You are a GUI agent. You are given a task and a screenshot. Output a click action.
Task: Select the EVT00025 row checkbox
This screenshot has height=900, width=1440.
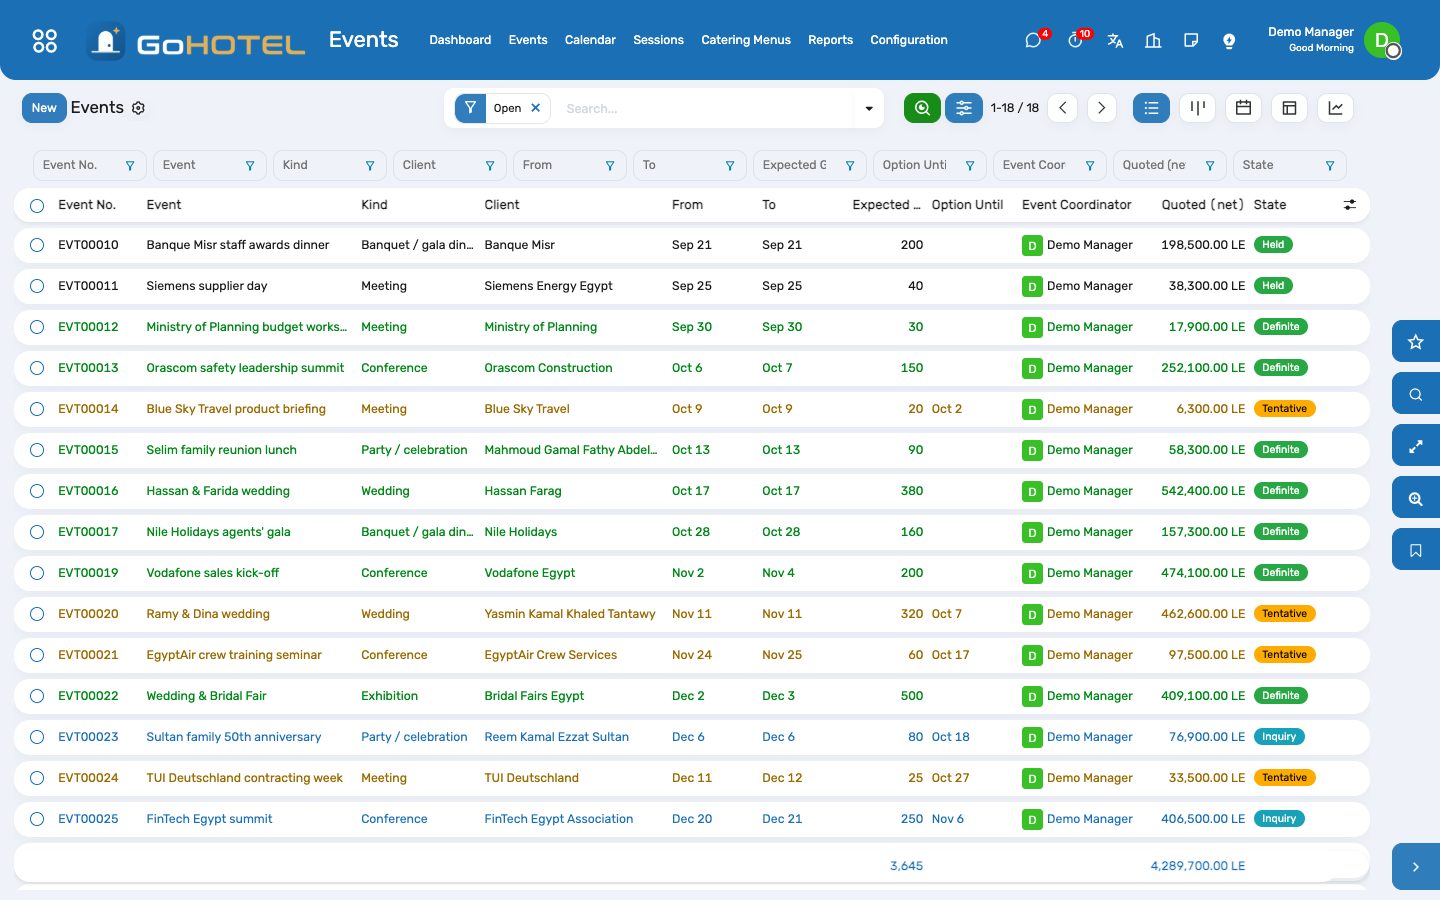point(37,819)
